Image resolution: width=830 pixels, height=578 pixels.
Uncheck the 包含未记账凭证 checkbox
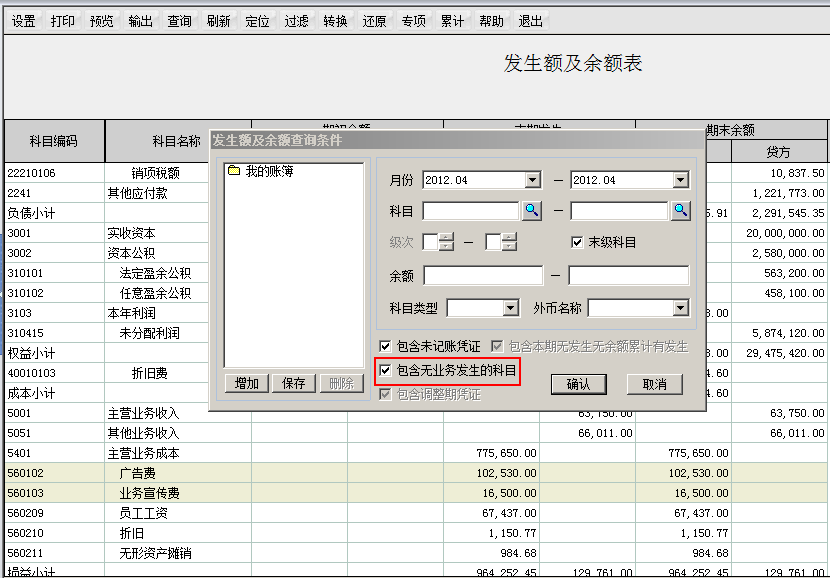(x=386, y=346)
